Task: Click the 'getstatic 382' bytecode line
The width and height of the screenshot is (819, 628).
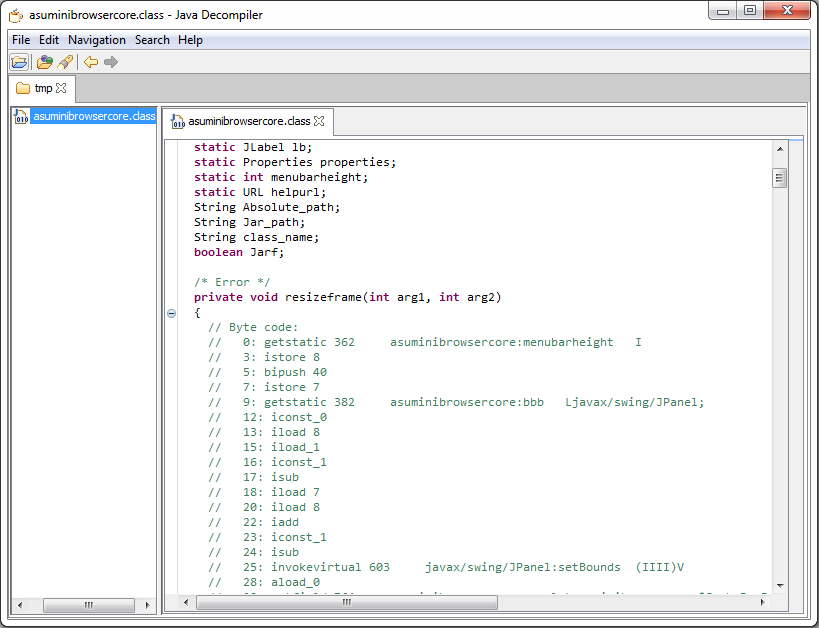Action: click(456, 402)
